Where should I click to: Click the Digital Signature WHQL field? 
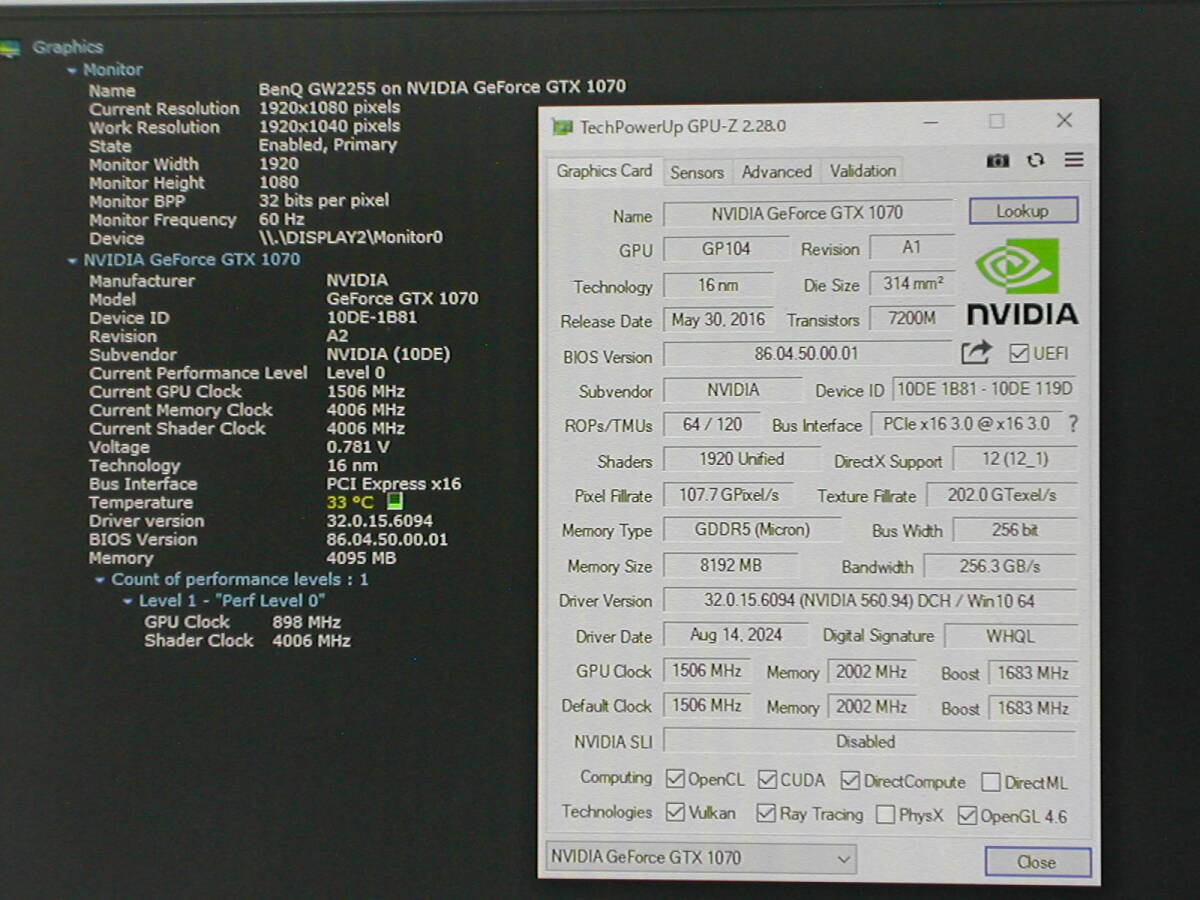(x=1011, y=636)
